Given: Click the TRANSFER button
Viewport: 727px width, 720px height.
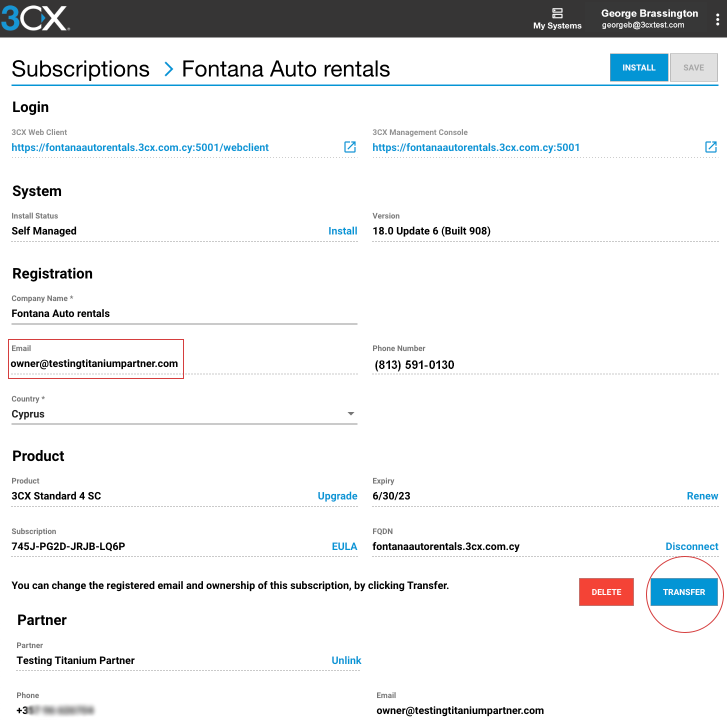Looking at the screenshot, I should click(684, 592).
